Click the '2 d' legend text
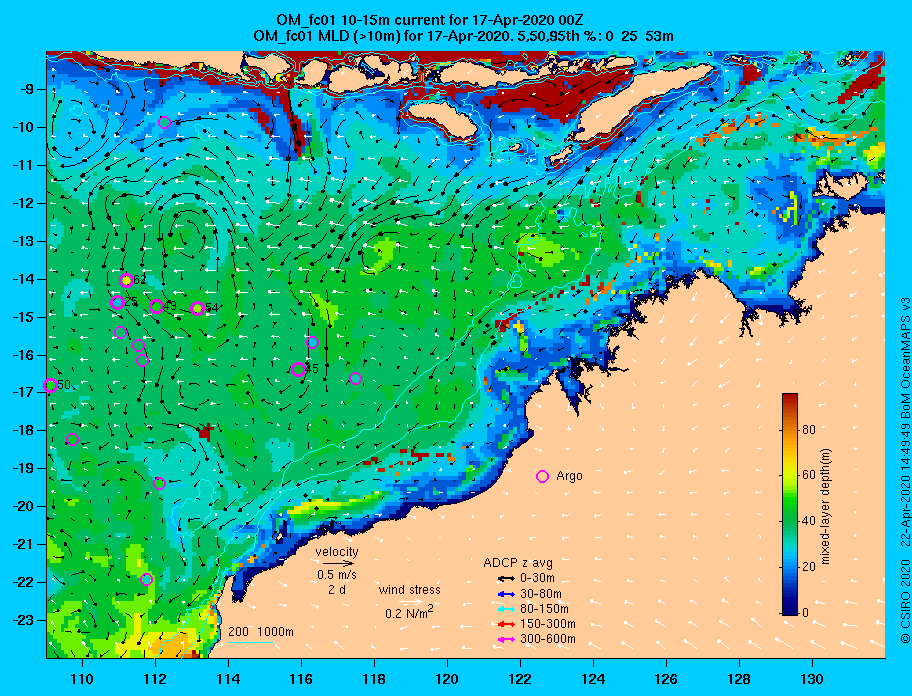 tap(337, 590)
